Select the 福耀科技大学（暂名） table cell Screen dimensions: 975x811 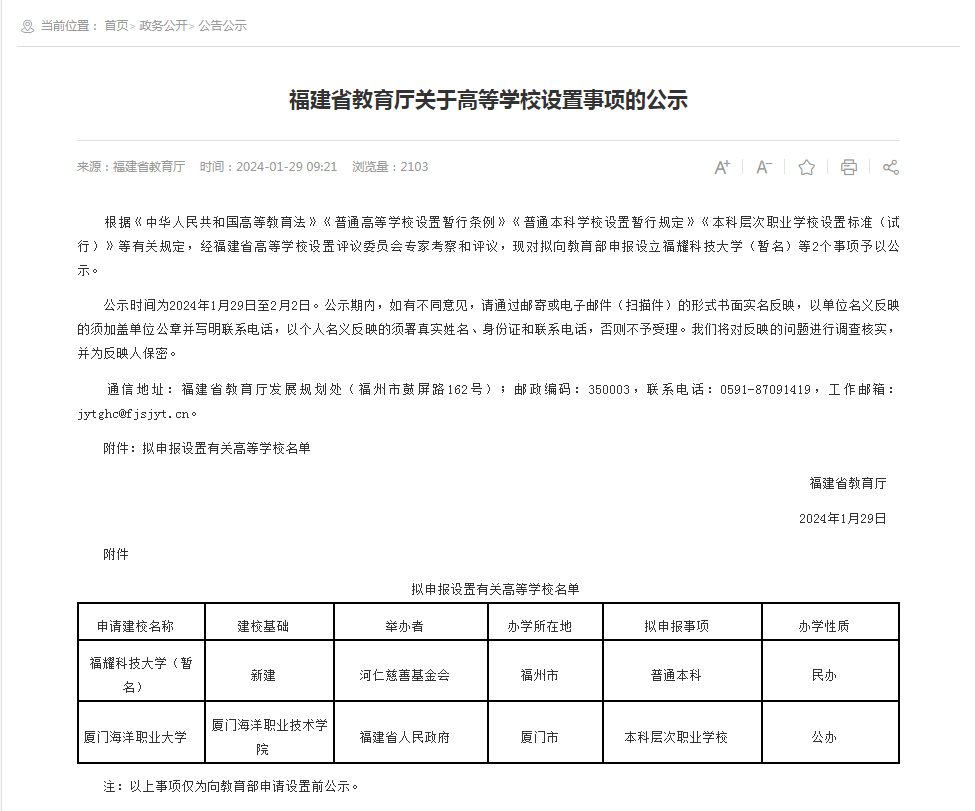point(141,675)
